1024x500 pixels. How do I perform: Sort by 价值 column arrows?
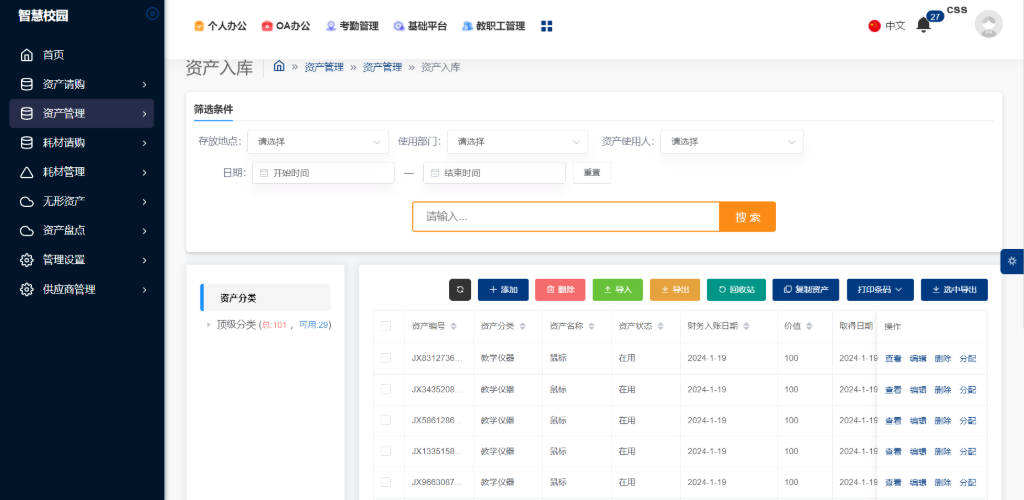tap(809, 326)
